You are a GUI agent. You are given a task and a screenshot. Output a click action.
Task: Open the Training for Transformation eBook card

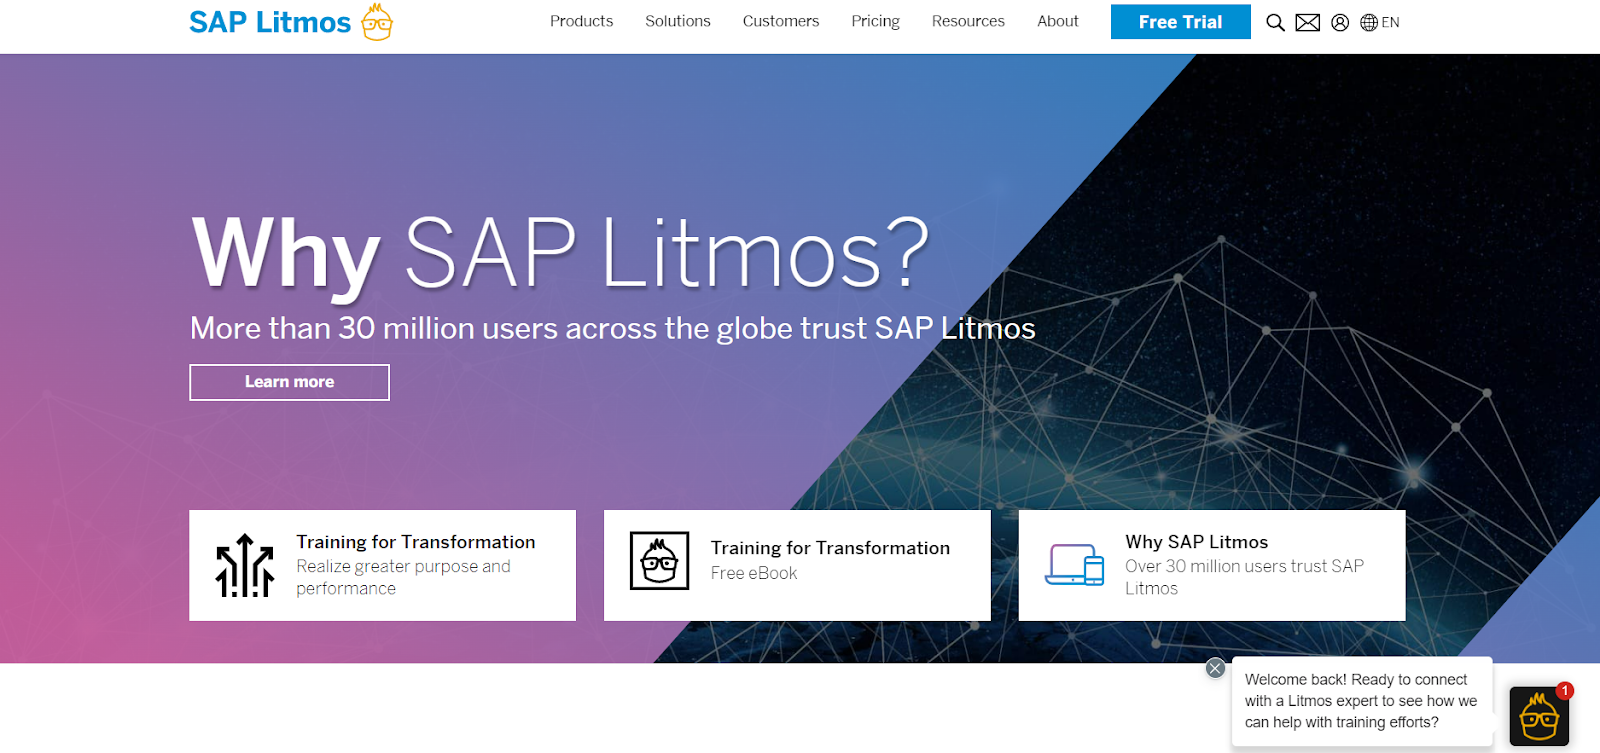click(x=797, y=565)
